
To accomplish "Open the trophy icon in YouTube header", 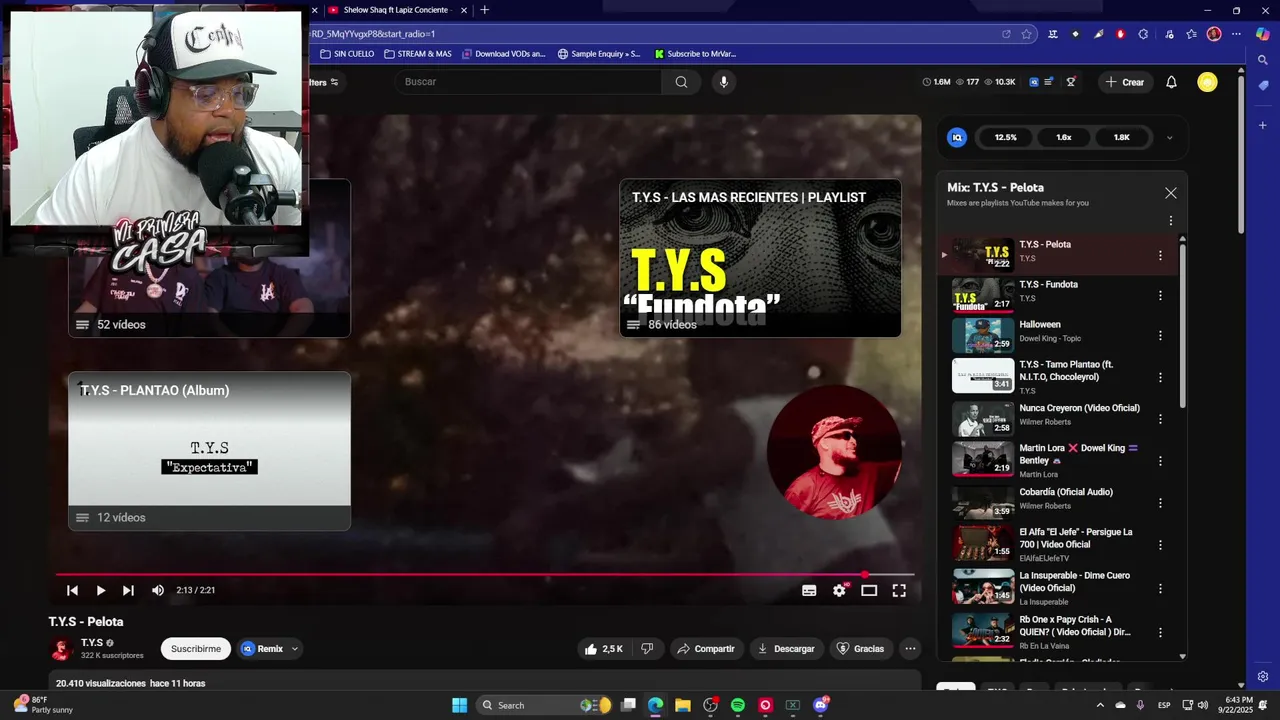I will click(x=1071, y=82).
